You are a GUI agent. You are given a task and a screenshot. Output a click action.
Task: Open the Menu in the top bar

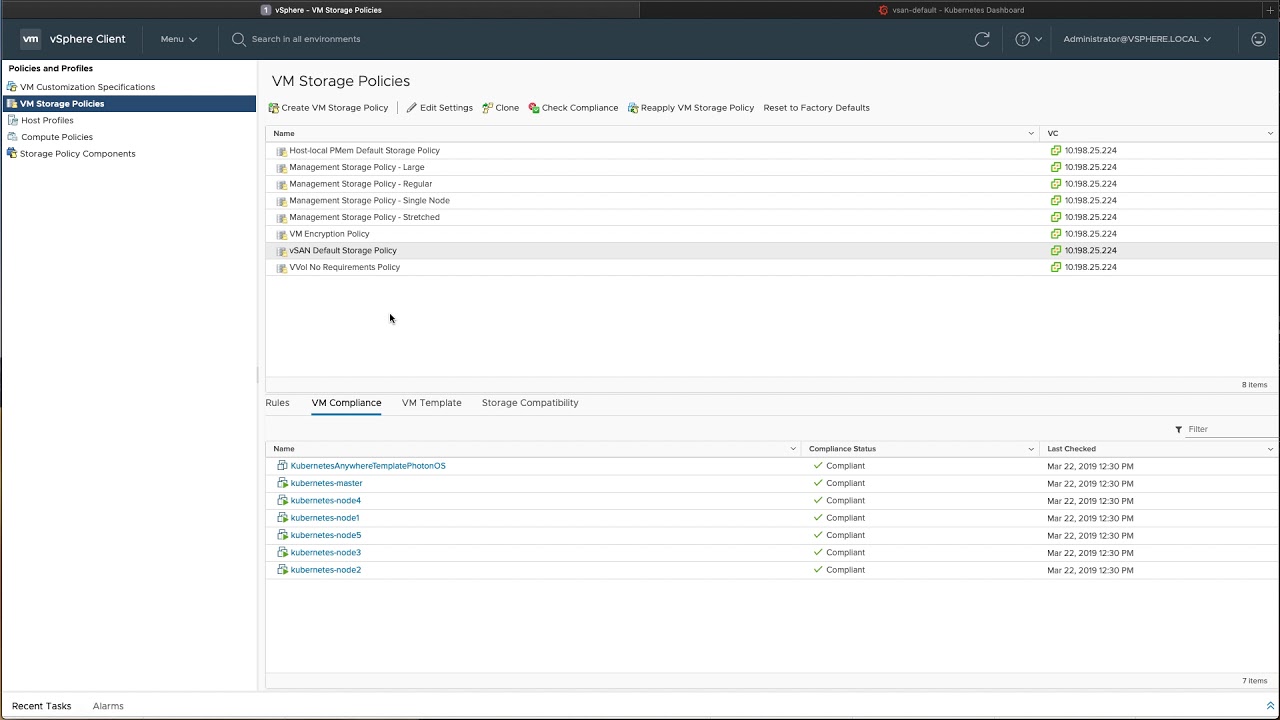click(178, 39)
